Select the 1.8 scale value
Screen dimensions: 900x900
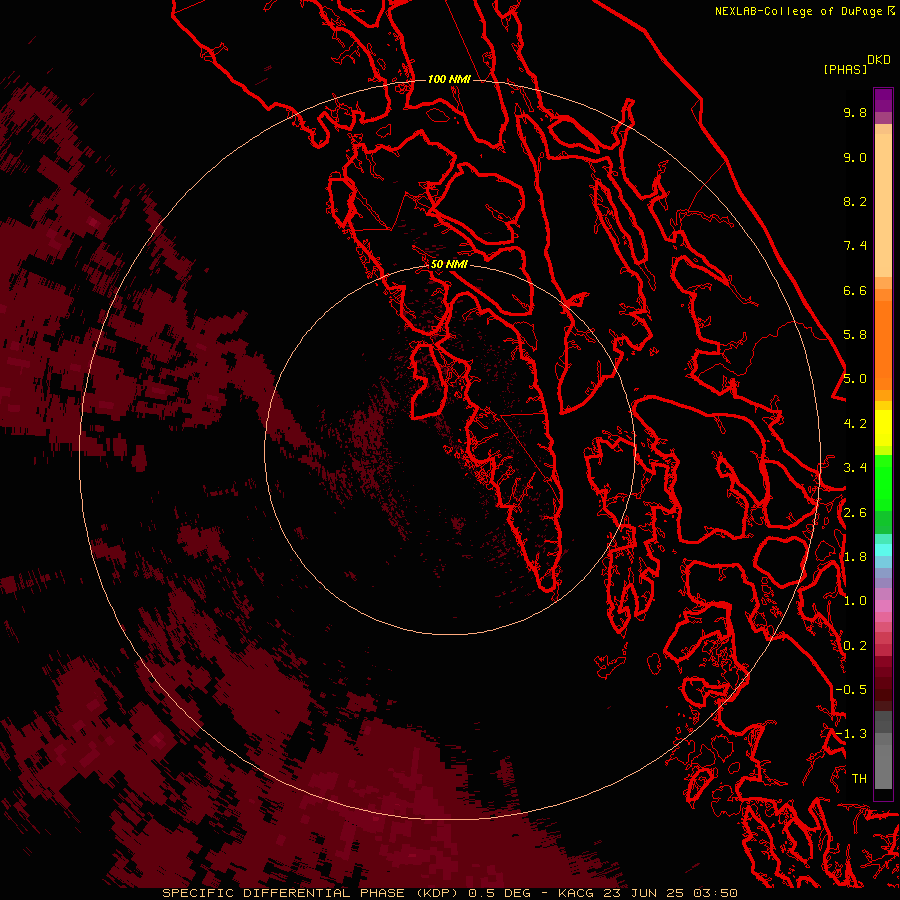[x=855, y=557]
